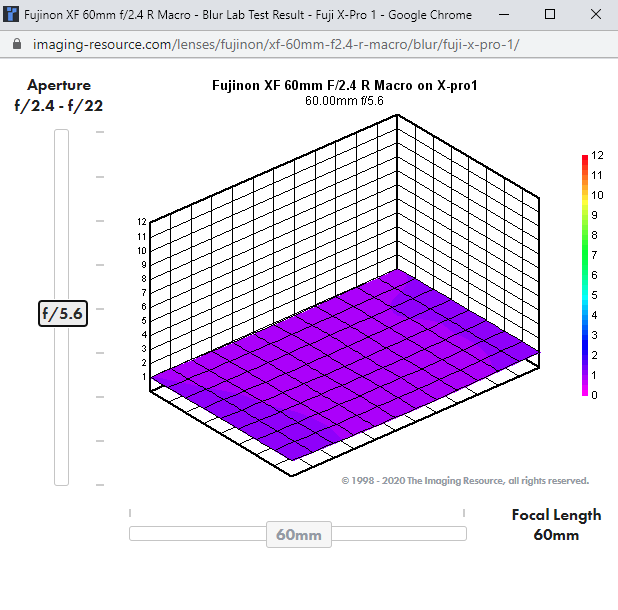
Task: Click the '12' label on color legend
Action: (597, 155)
